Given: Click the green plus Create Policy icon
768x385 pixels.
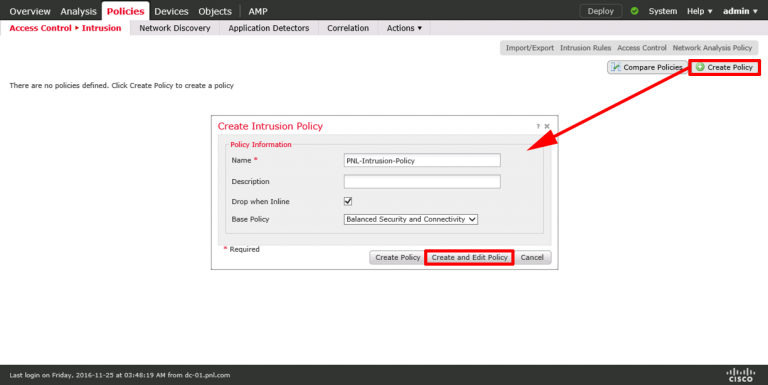Looking at the screenshot, I should 700,67.
